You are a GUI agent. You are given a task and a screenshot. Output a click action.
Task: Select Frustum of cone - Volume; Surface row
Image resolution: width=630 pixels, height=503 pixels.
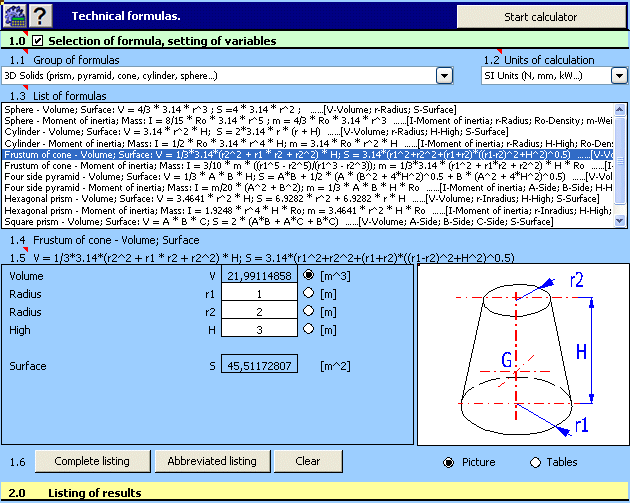(x=308, y=155)
